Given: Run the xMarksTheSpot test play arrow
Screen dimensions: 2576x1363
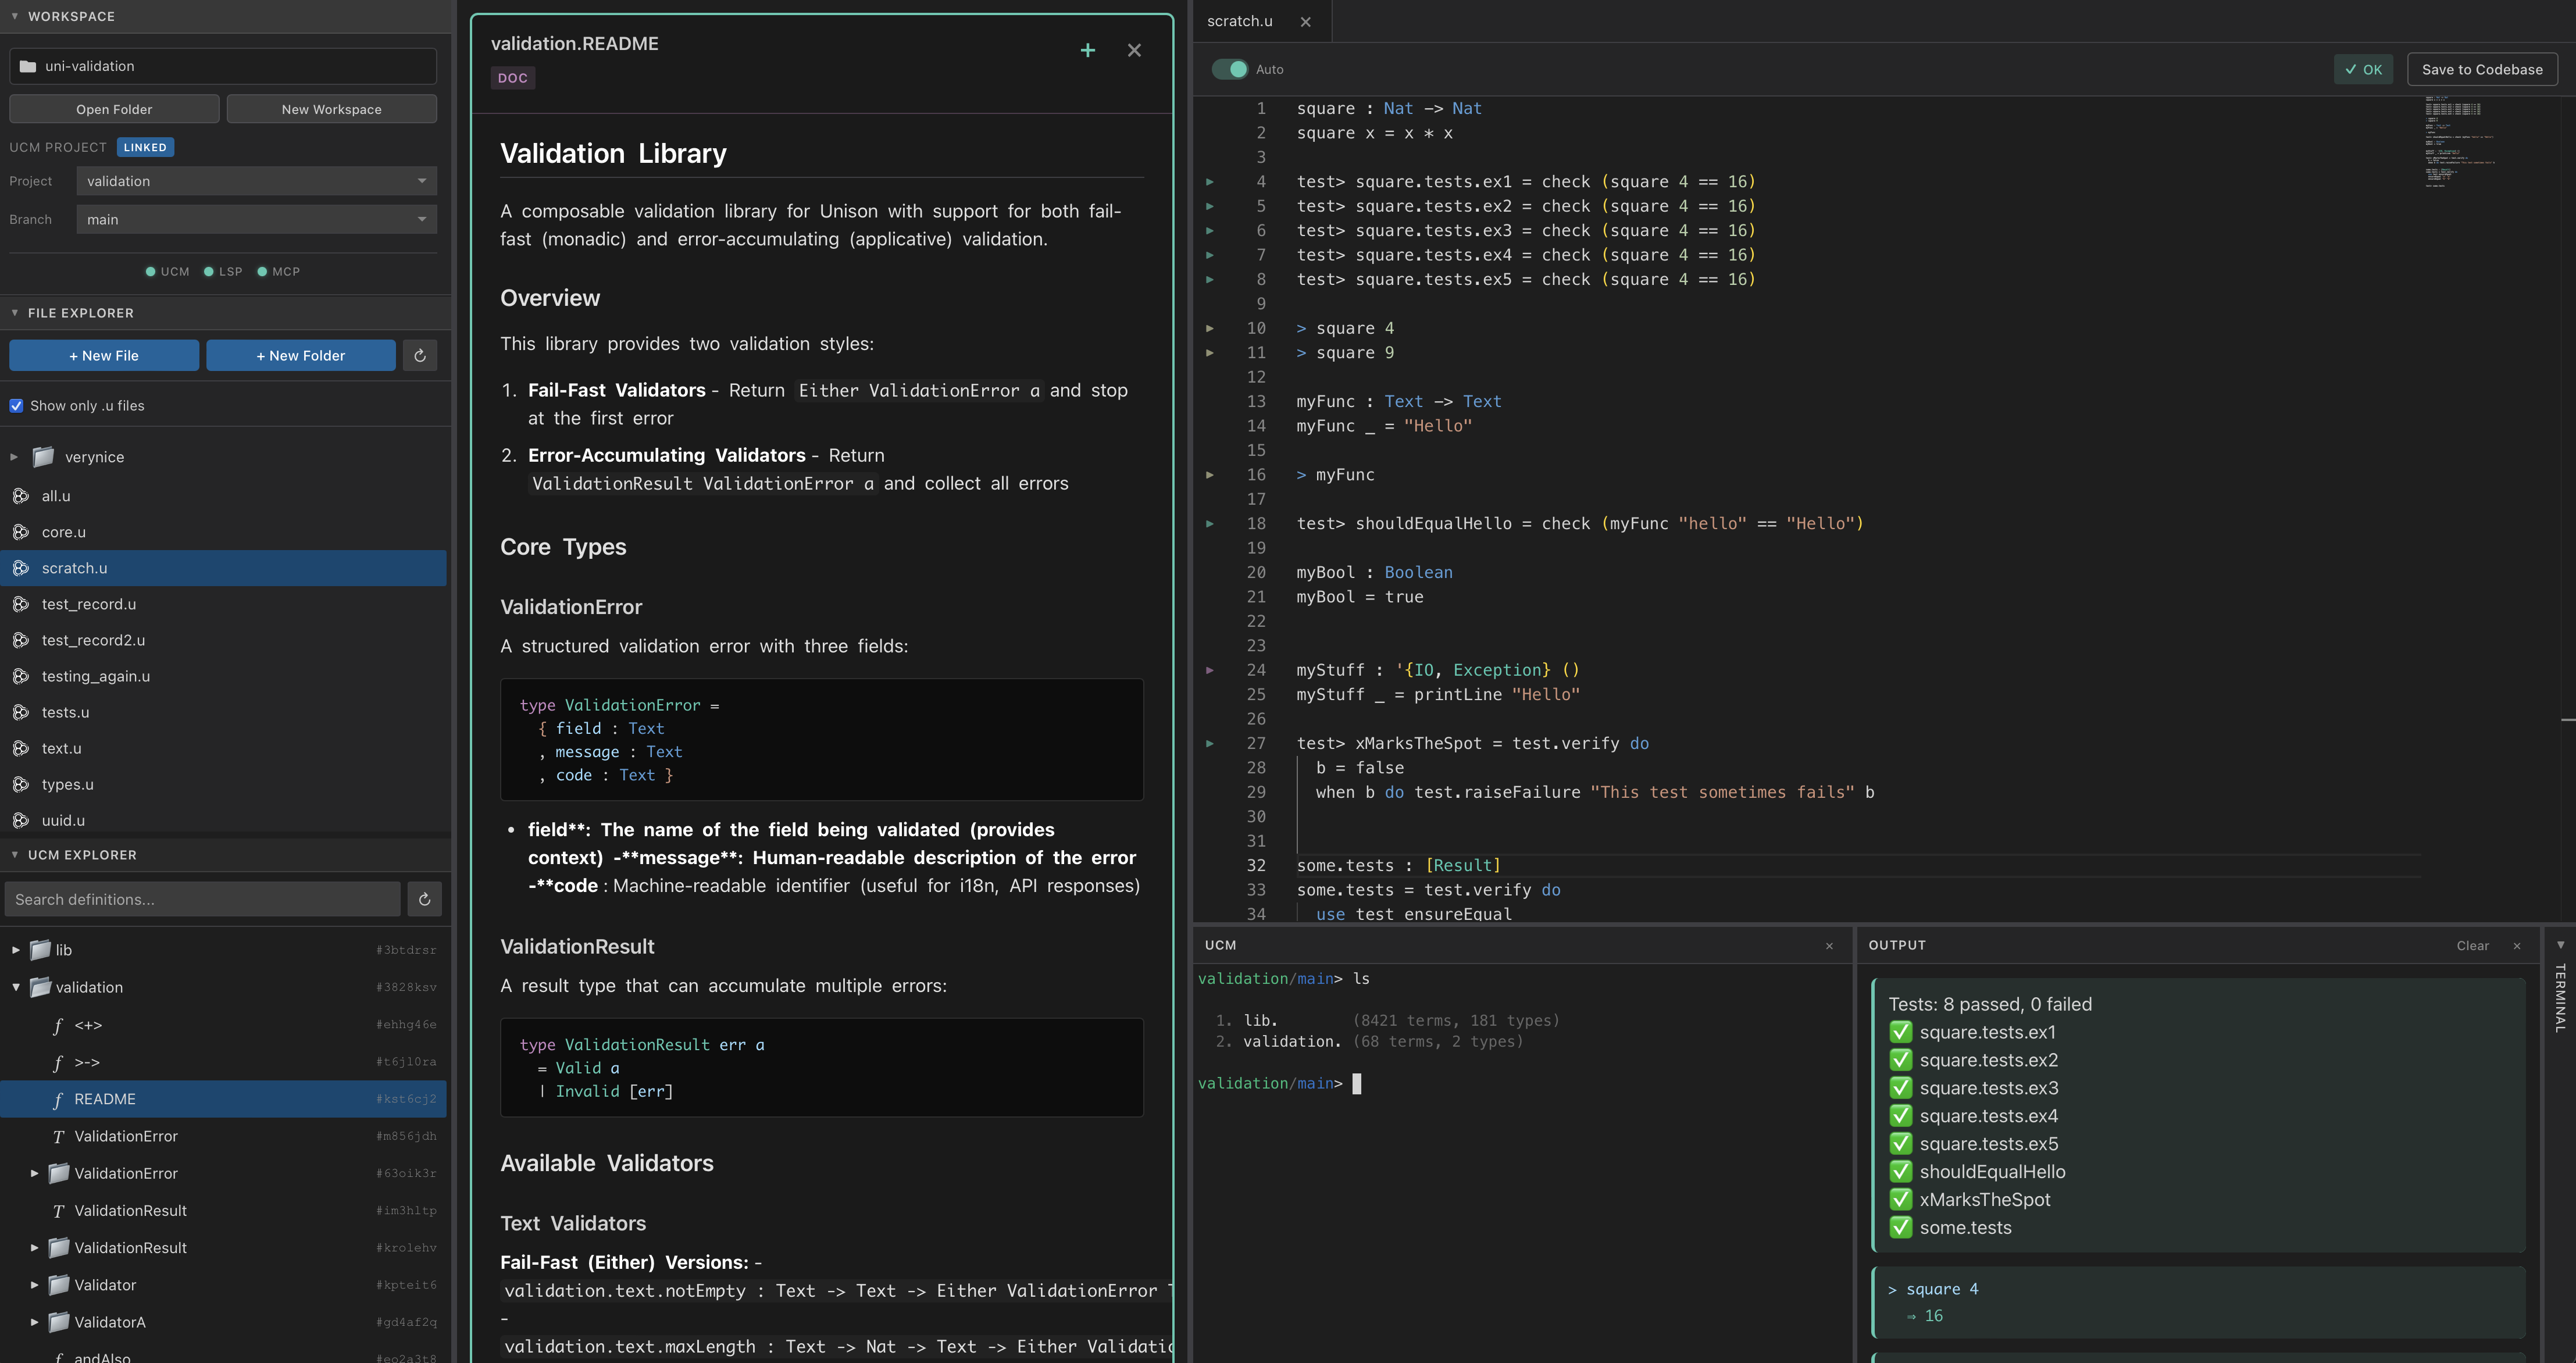Looking at the screenshot, I should pos(1211,743).
